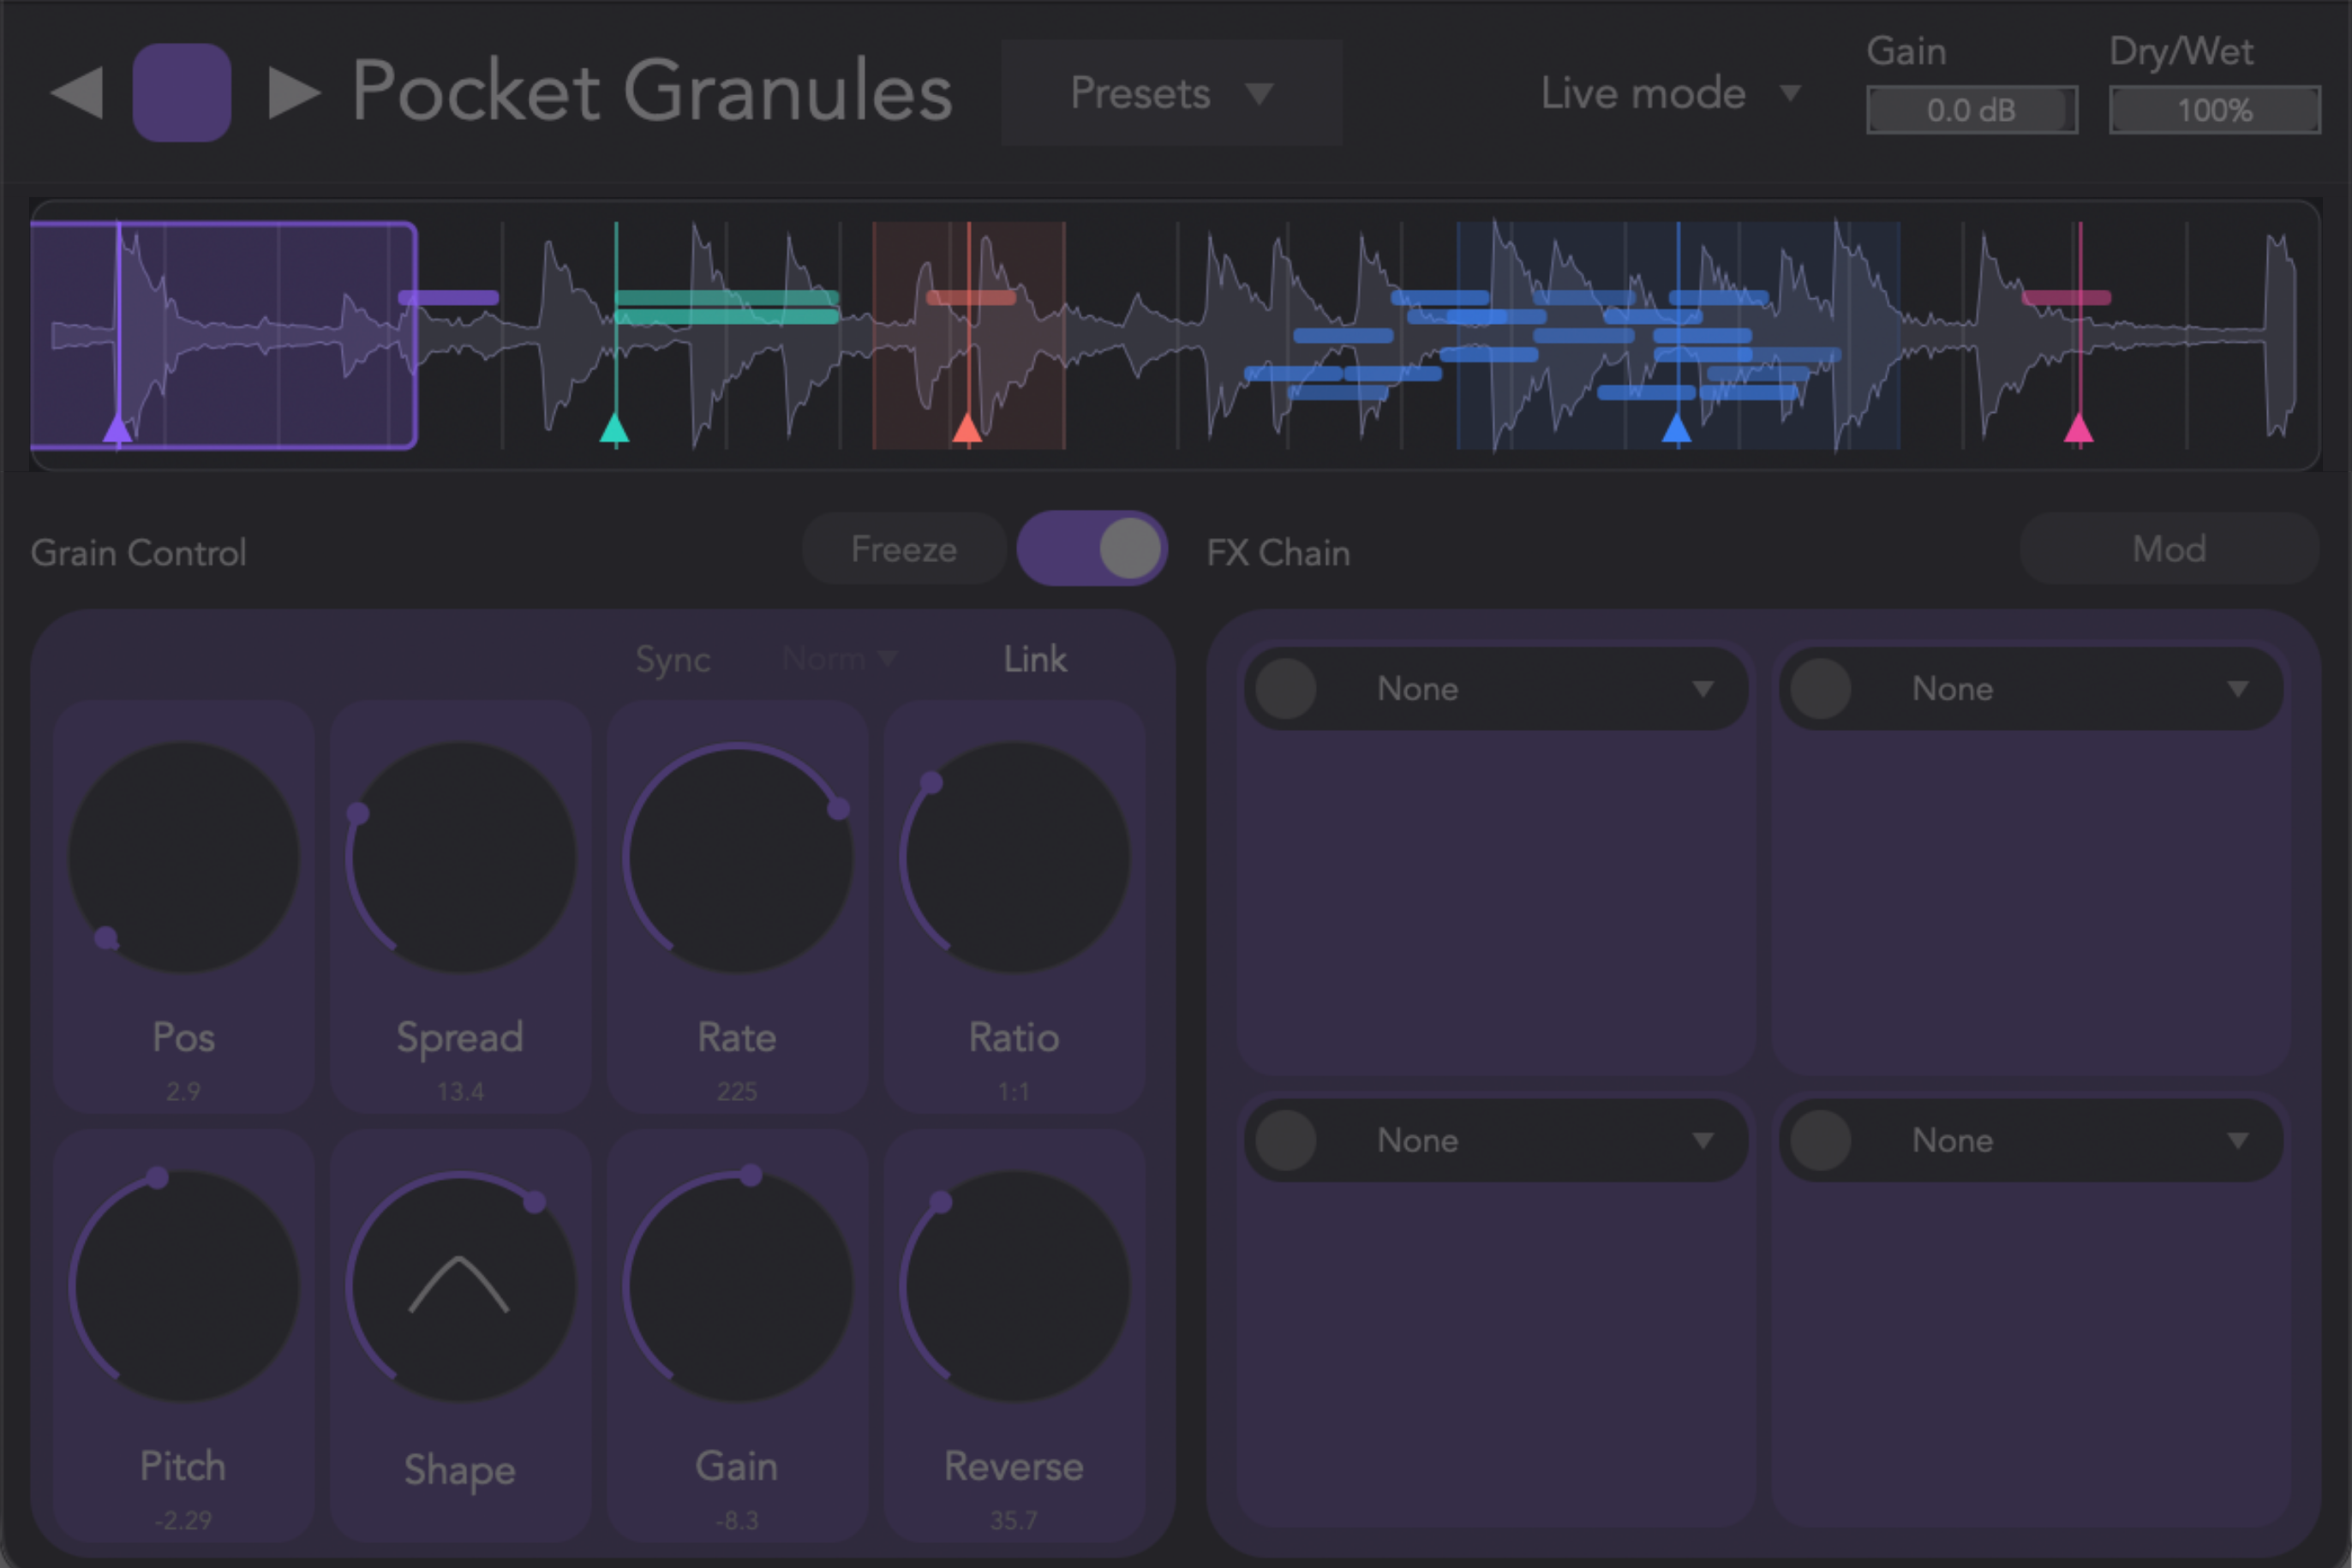
Task: Click the Pocket Granules title
Action: tap(652, 92)
